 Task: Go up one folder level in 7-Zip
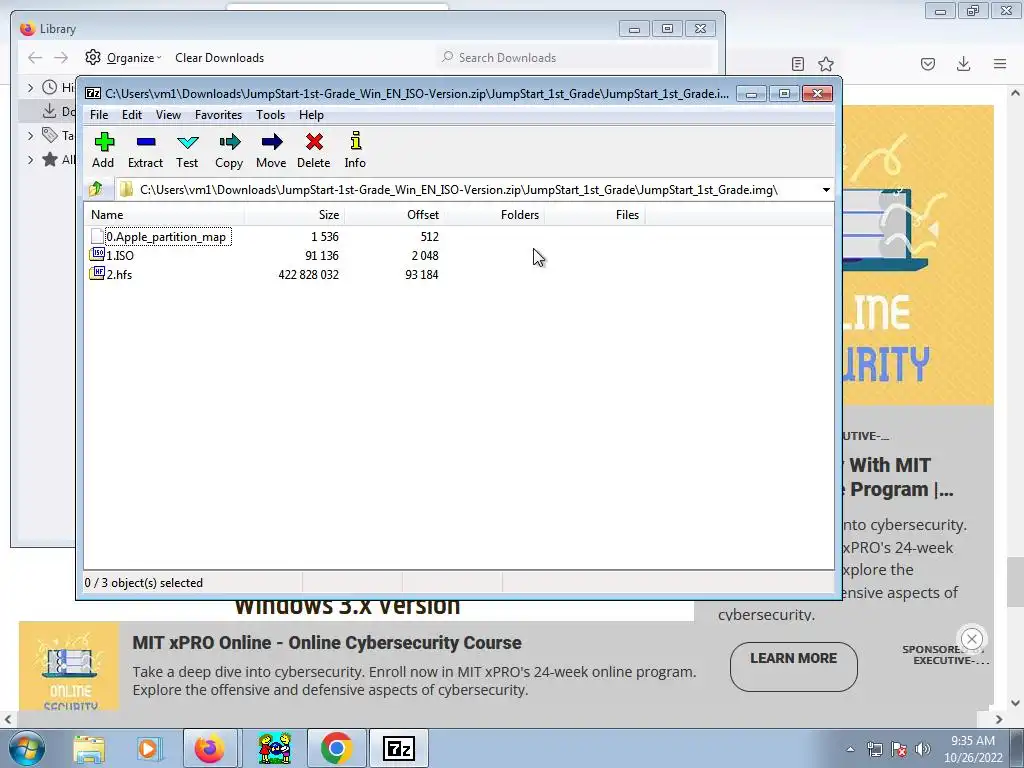pos(95,189)
